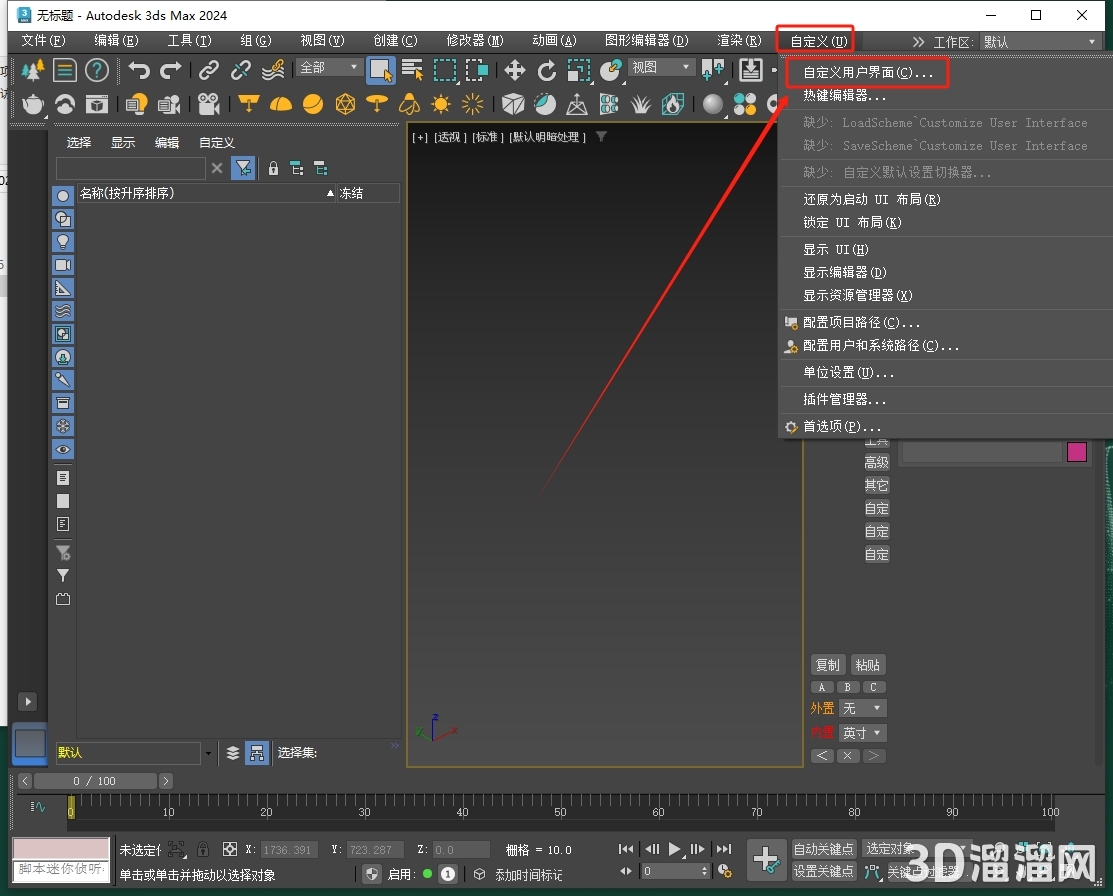Click the Undo arrow icon
The height and width of the screenshot is (896, 1113).
(x=139, y=70)
